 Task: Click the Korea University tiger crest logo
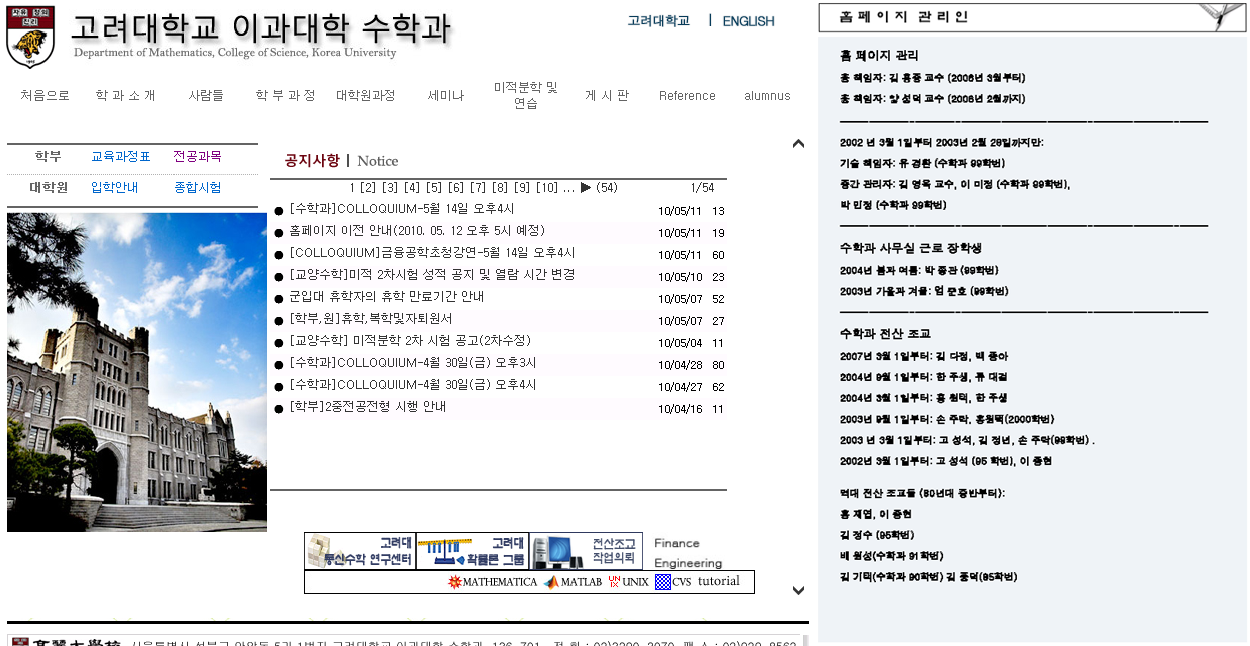click(x=31, y=38)
